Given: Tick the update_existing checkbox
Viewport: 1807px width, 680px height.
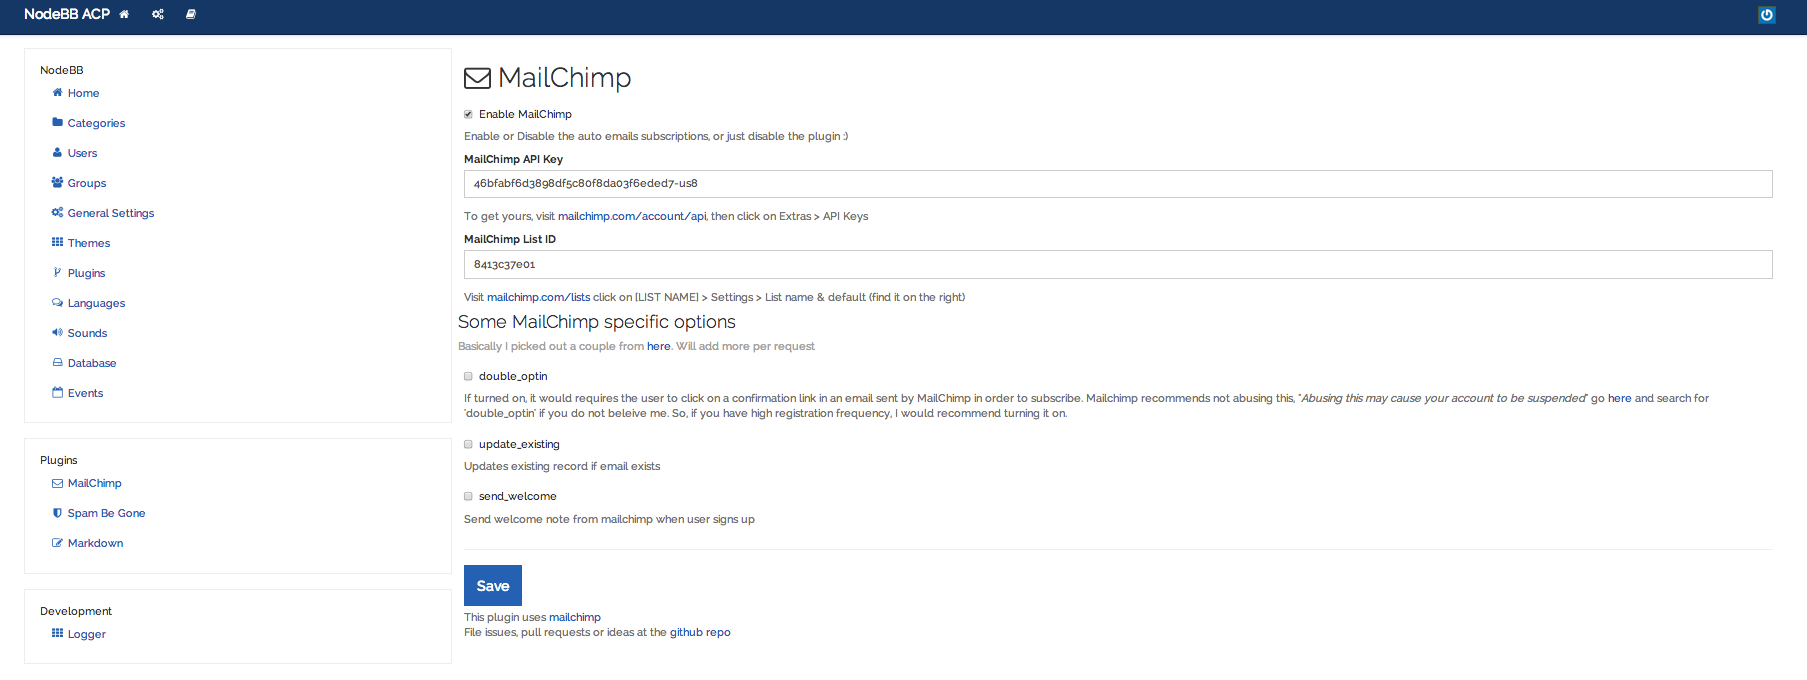Looking at the screenshot, I should (x=468, y=444).
